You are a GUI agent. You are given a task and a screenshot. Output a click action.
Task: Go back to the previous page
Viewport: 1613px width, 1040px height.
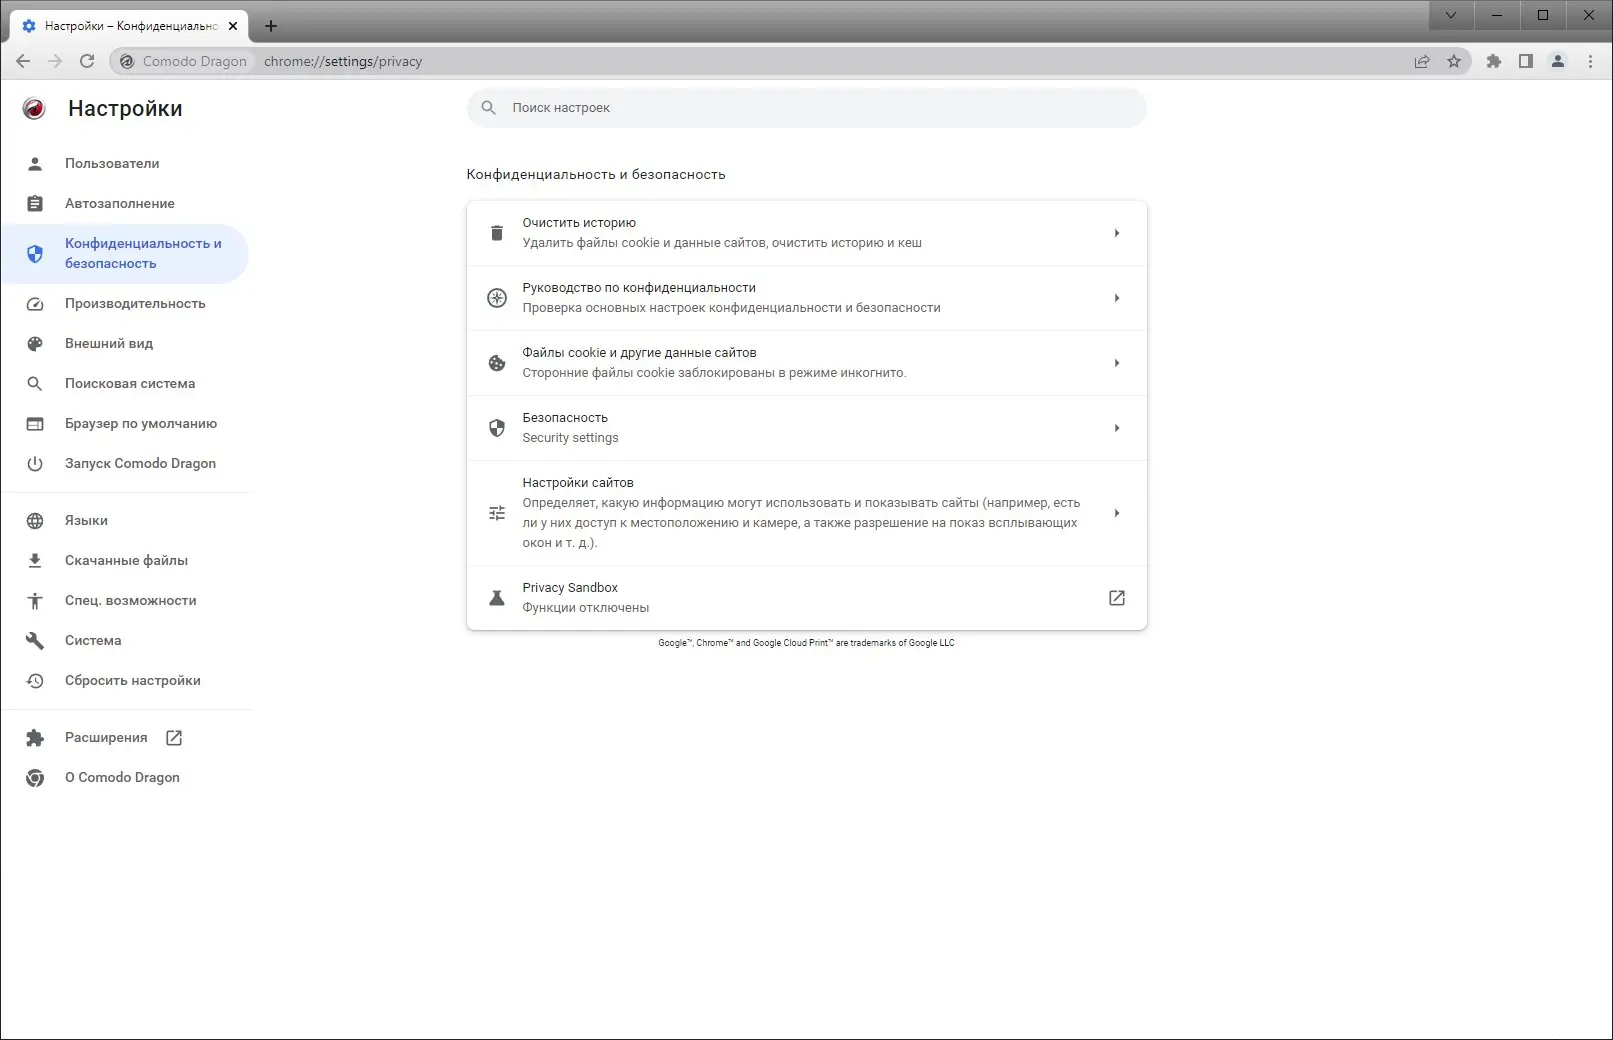[23, 61]
